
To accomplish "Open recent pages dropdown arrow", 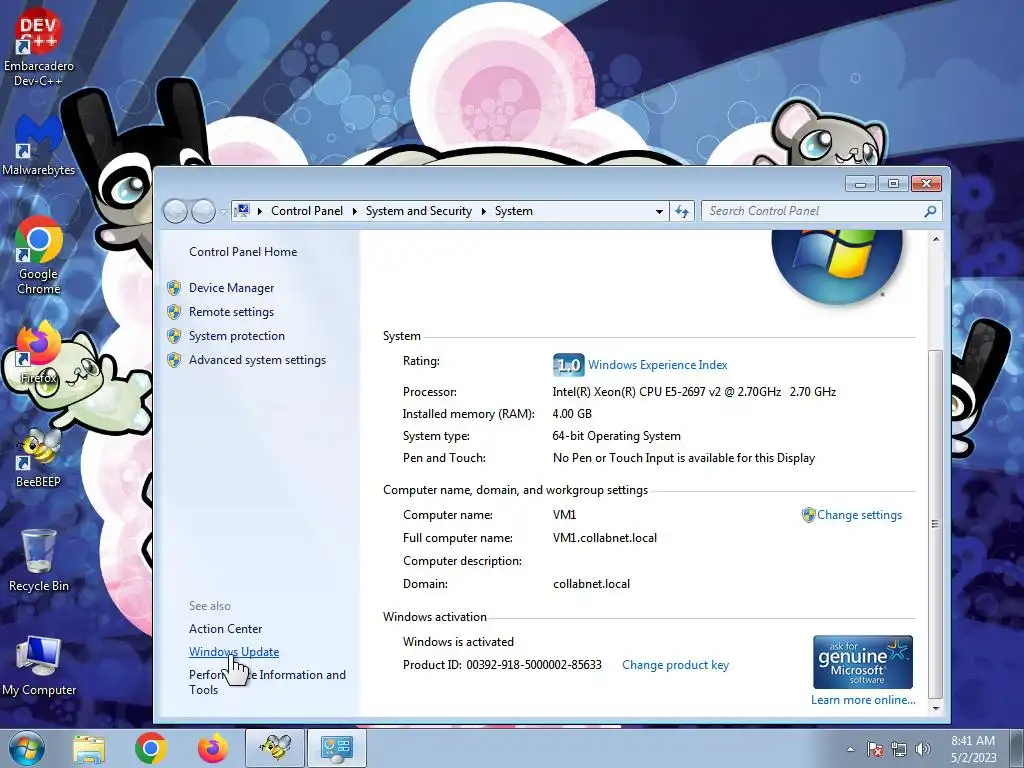I will click(223, 212).
